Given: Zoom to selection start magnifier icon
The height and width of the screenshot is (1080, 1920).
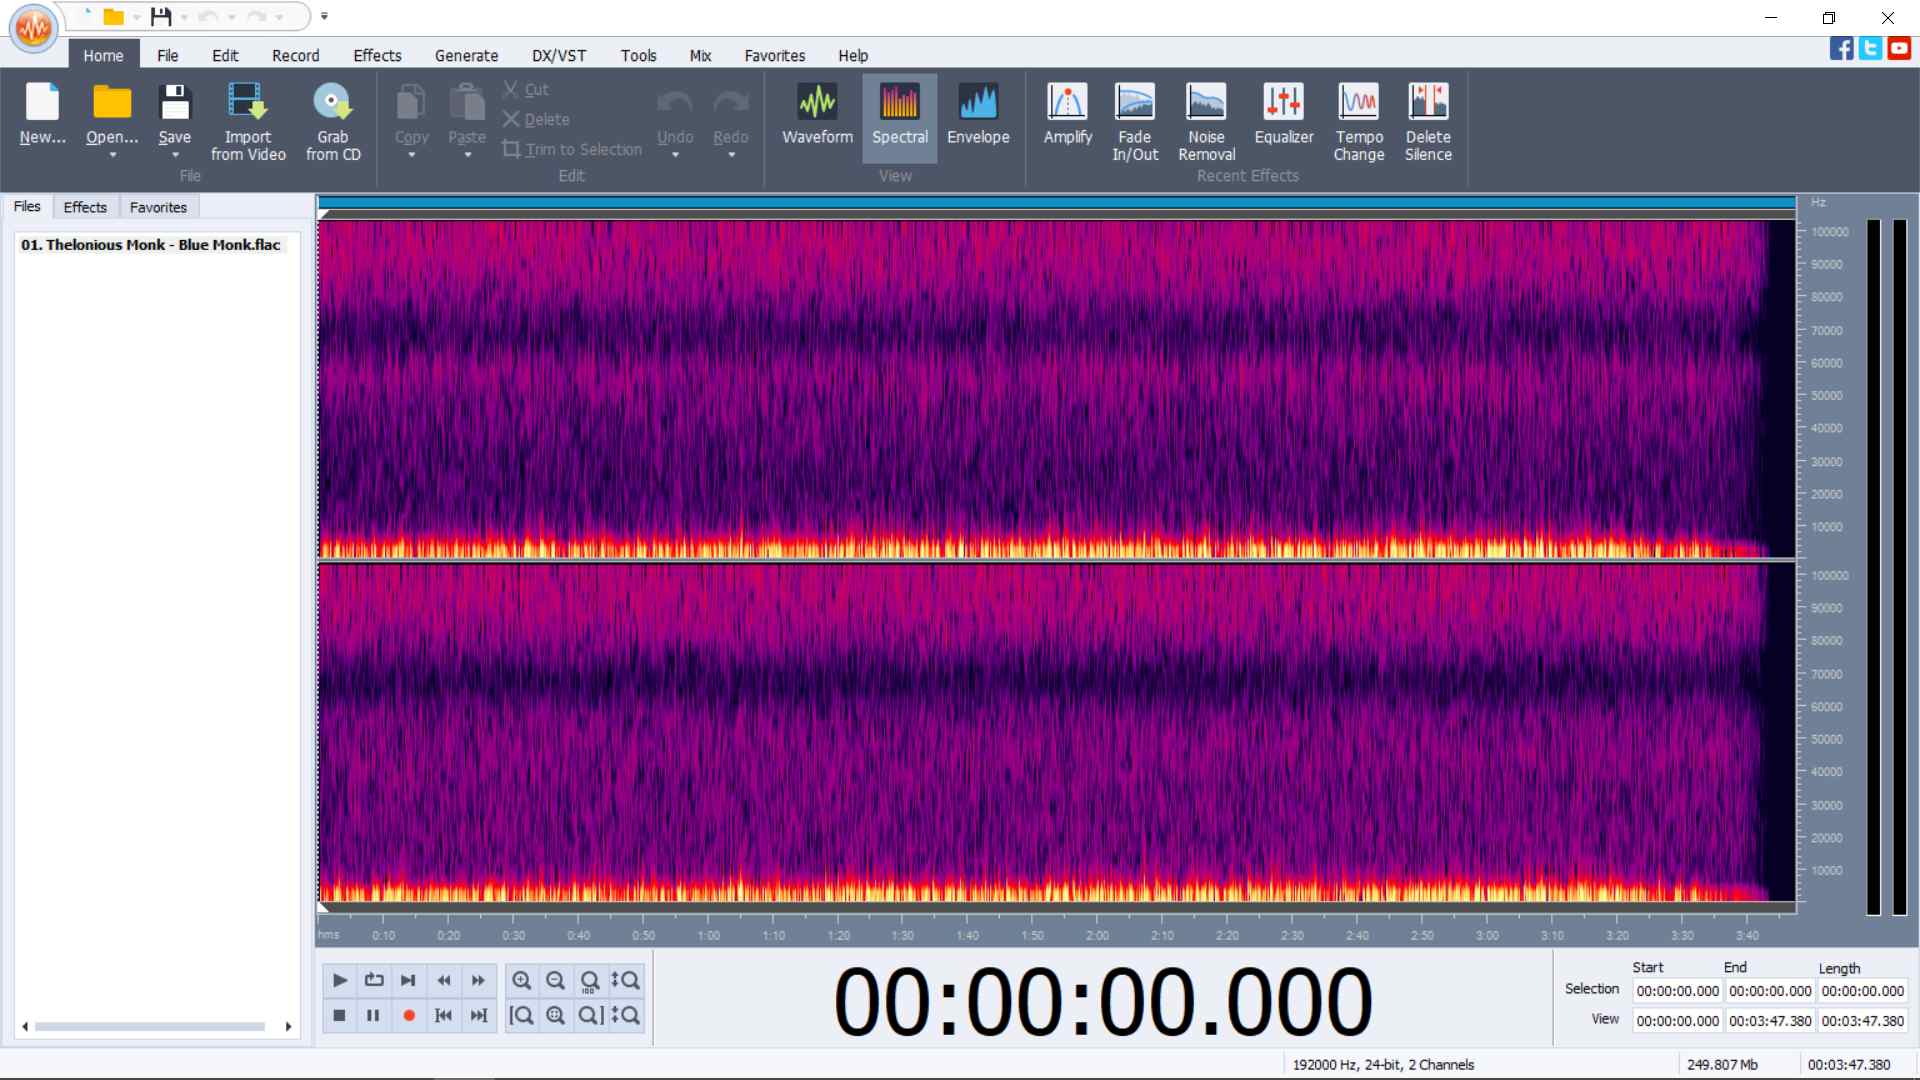Looking at the screenshot, I should pyautogui.click(x=522, y=1015).
